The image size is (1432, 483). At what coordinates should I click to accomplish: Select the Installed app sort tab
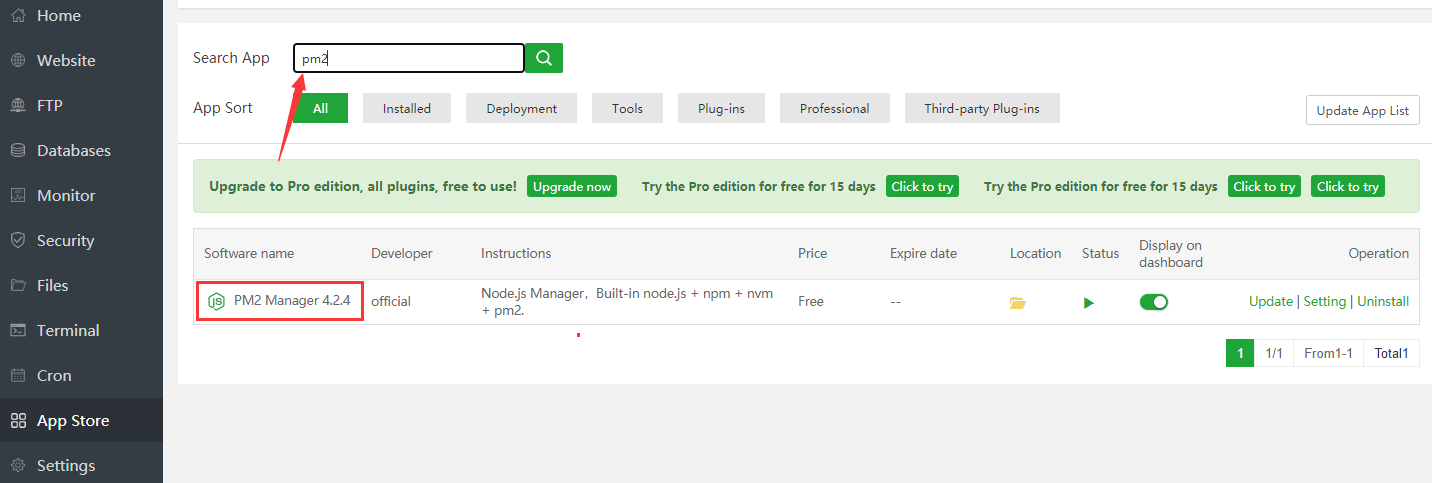pos(407,109)
